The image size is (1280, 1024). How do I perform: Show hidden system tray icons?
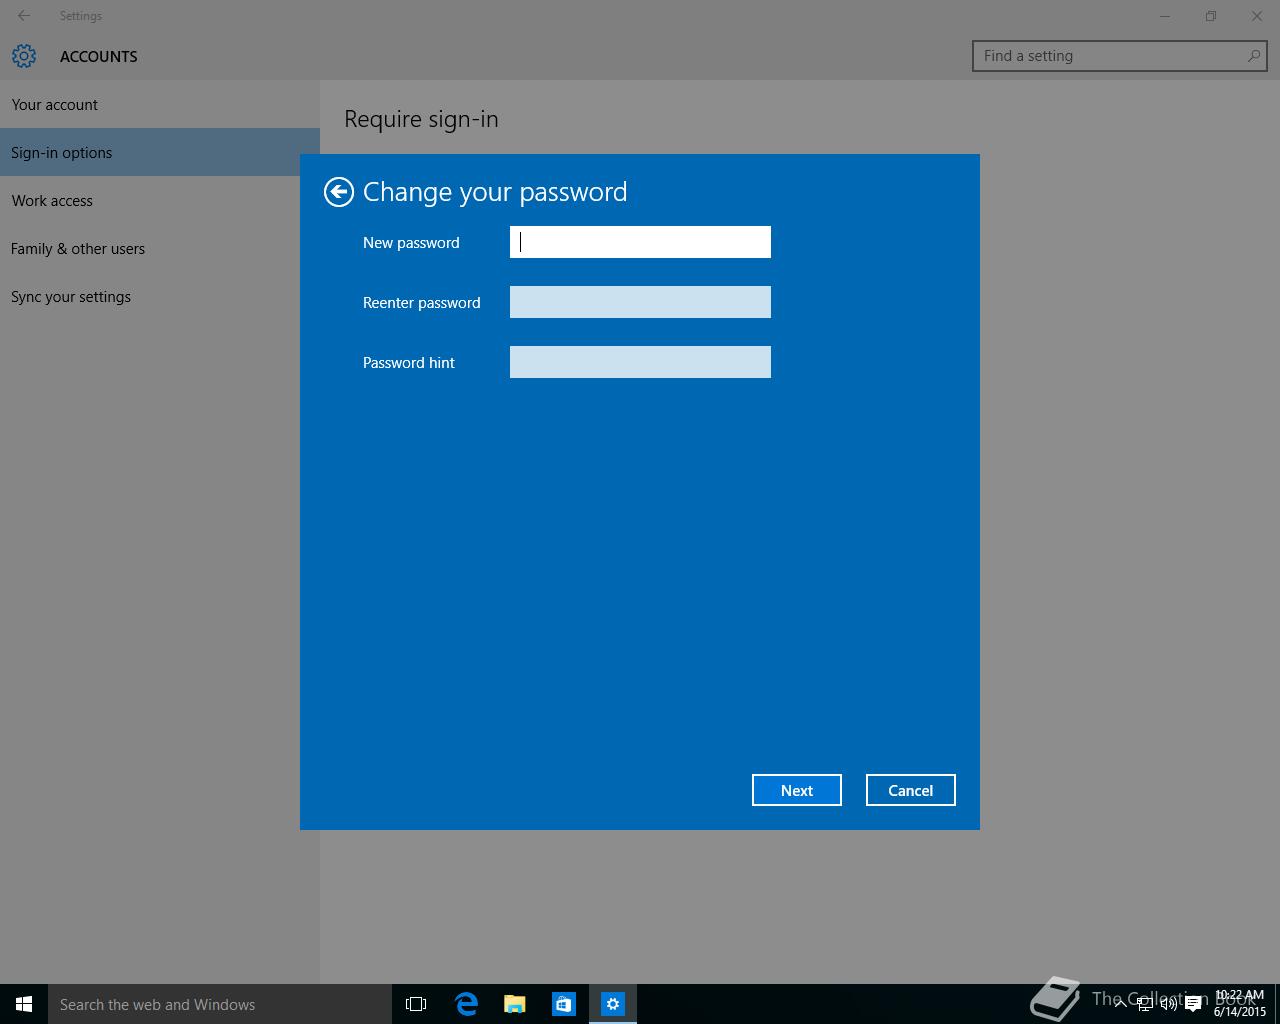pos(1121,1004)
